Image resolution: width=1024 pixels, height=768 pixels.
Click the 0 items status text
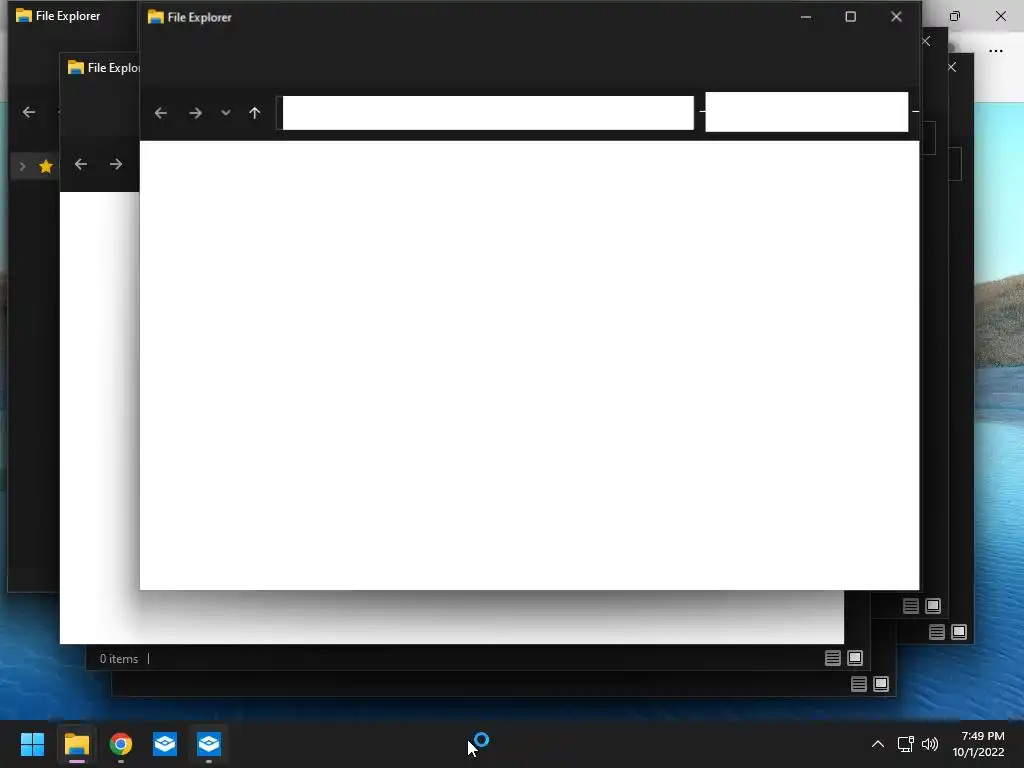(x=119, y=659)
